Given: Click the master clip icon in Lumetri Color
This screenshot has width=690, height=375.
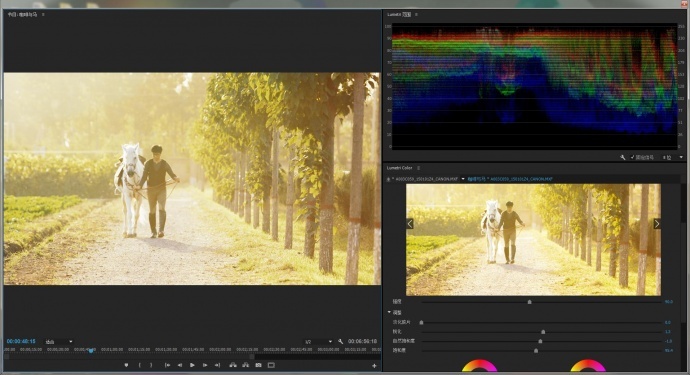Looking at the screenshot, I should (x=388, y=179).
